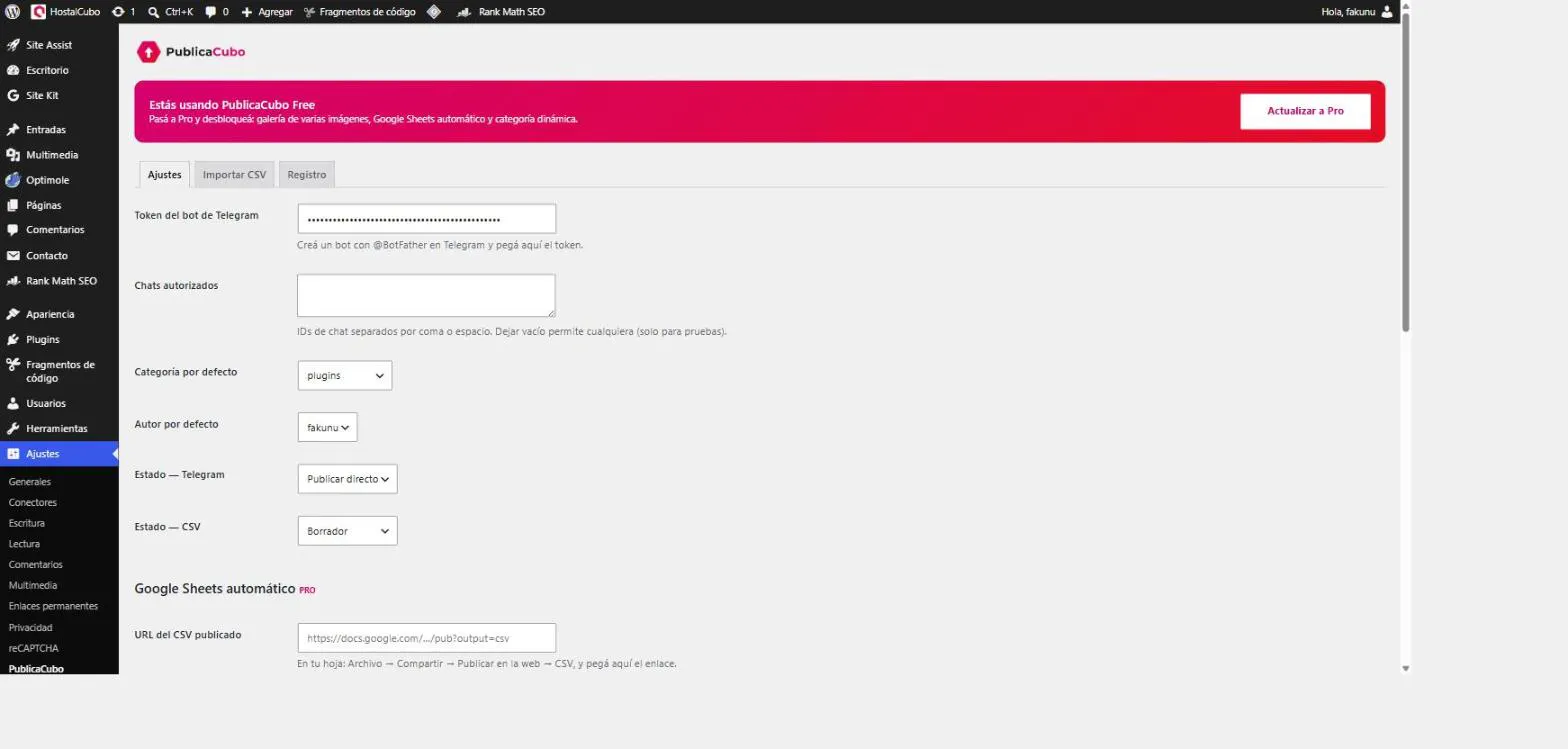Go to Escritorio dashboard
1568x749 pixels.
pos(59,70)
